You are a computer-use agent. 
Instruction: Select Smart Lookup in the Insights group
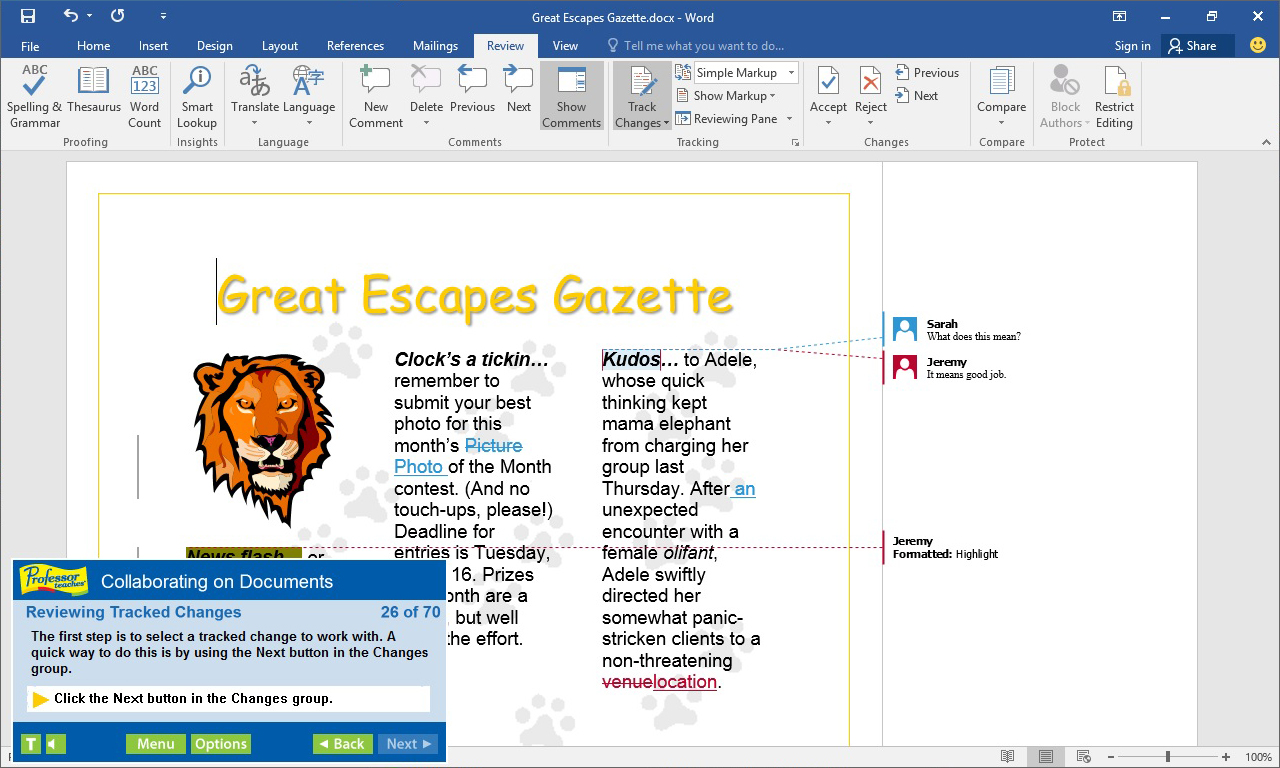pyautogui.click(x=197, y=95)
